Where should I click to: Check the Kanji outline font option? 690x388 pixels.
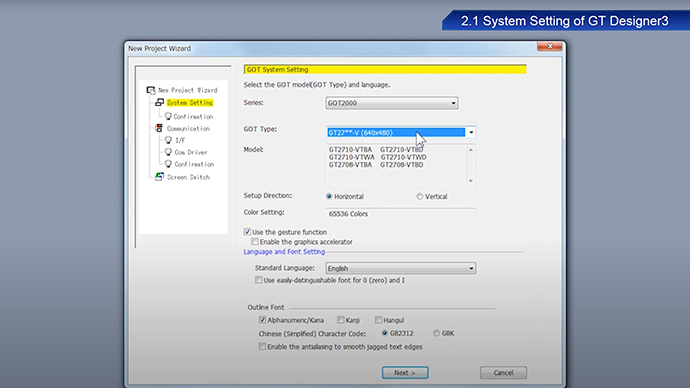[341, 320]
